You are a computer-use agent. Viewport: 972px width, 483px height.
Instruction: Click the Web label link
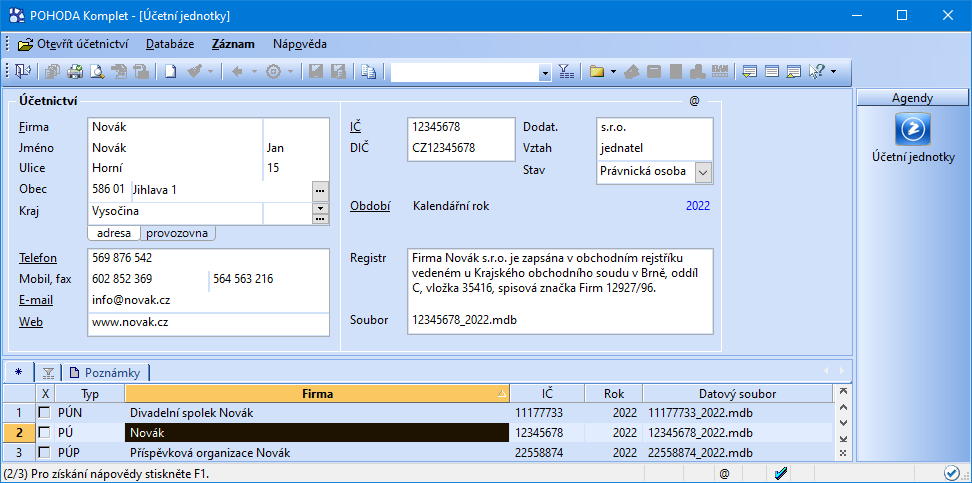coord(30,322)
